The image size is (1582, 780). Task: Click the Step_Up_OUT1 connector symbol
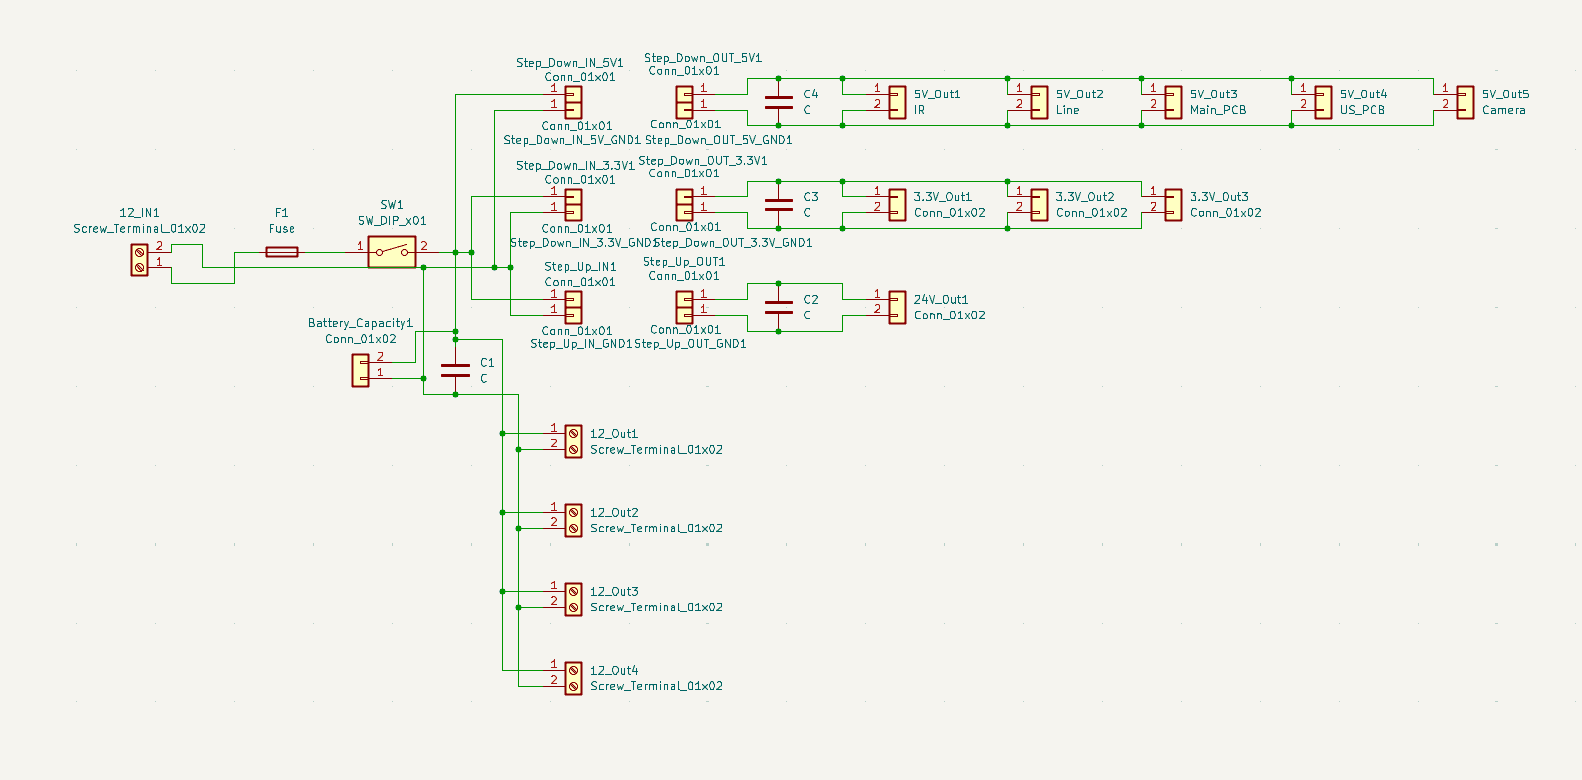coord(684,300)
